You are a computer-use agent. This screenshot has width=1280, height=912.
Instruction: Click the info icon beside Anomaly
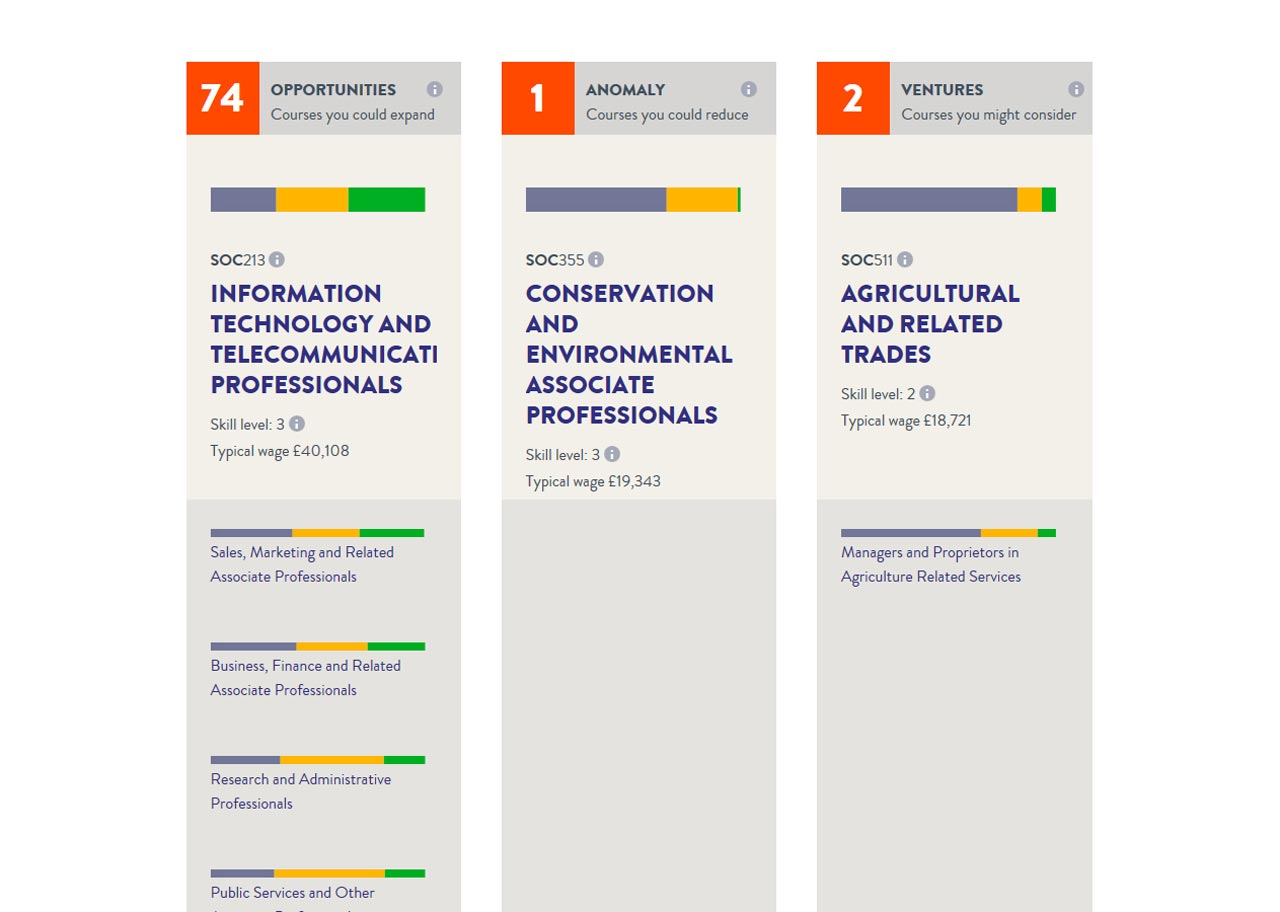749,89
